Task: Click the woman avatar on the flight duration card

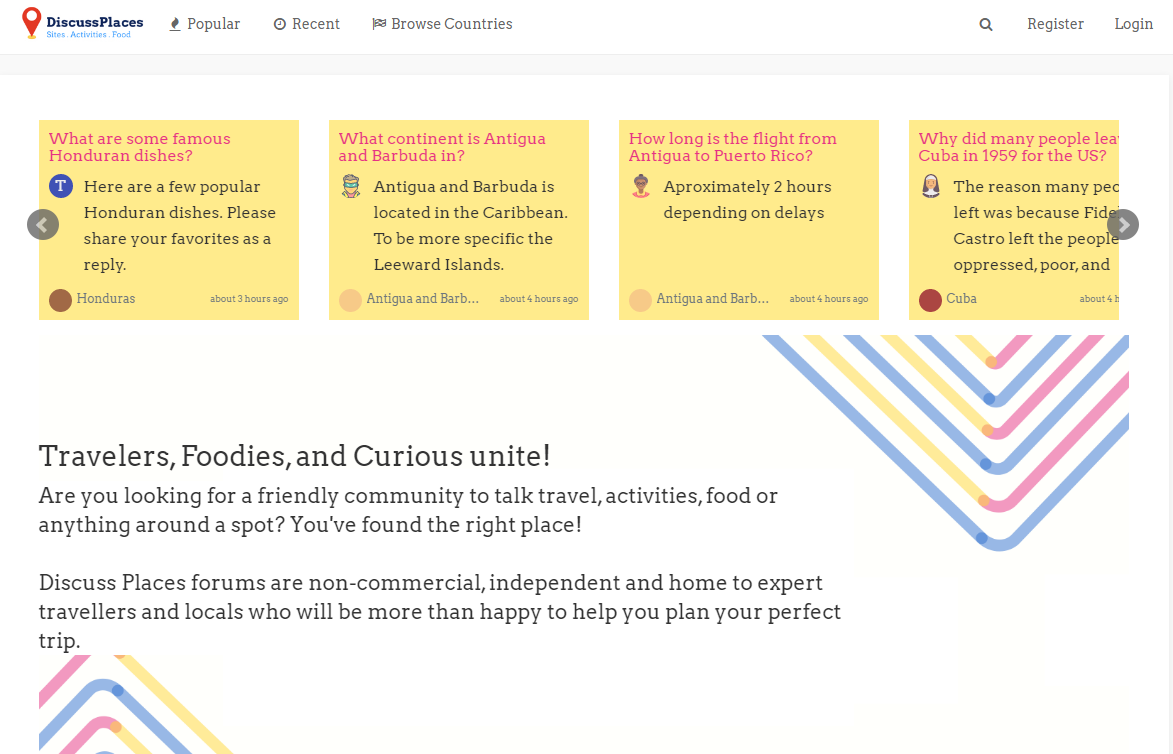Action: coord(640,185)
